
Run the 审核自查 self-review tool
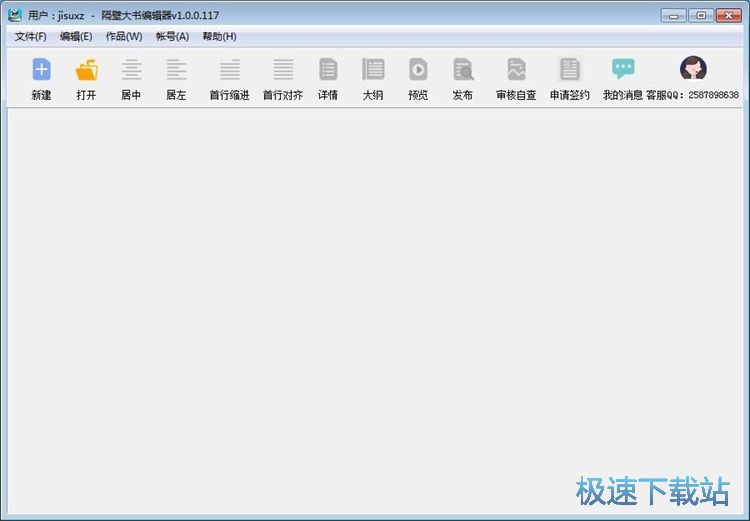point(516,69)
